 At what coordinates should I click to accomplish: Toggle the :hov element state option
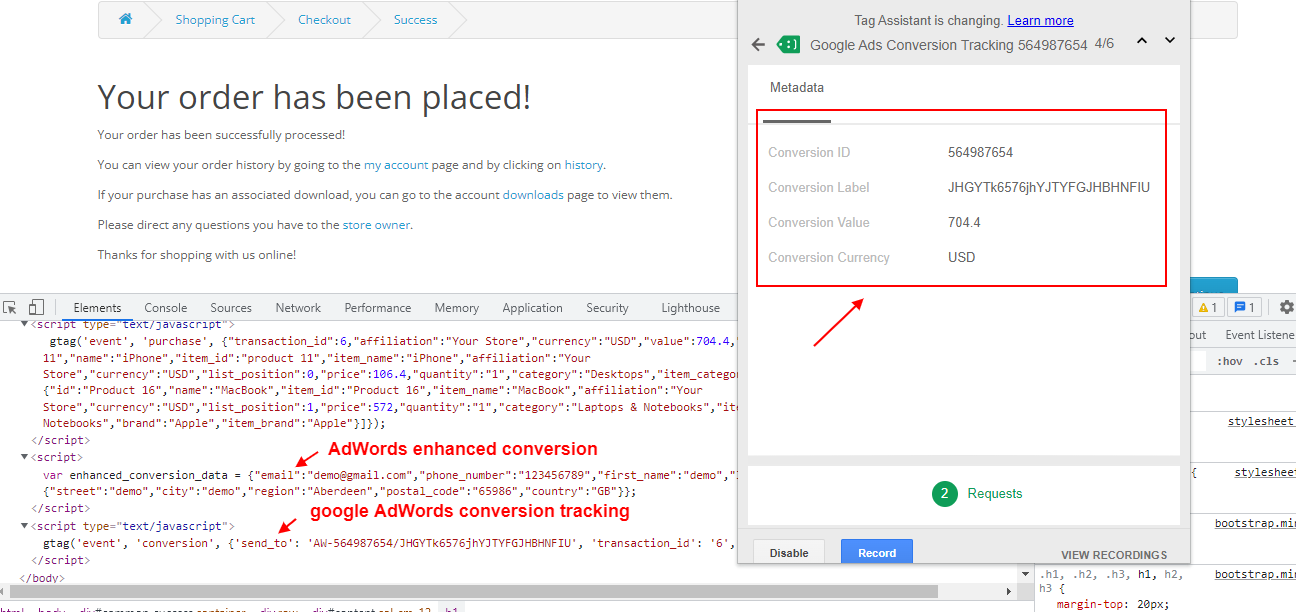tap(1229, 361)
